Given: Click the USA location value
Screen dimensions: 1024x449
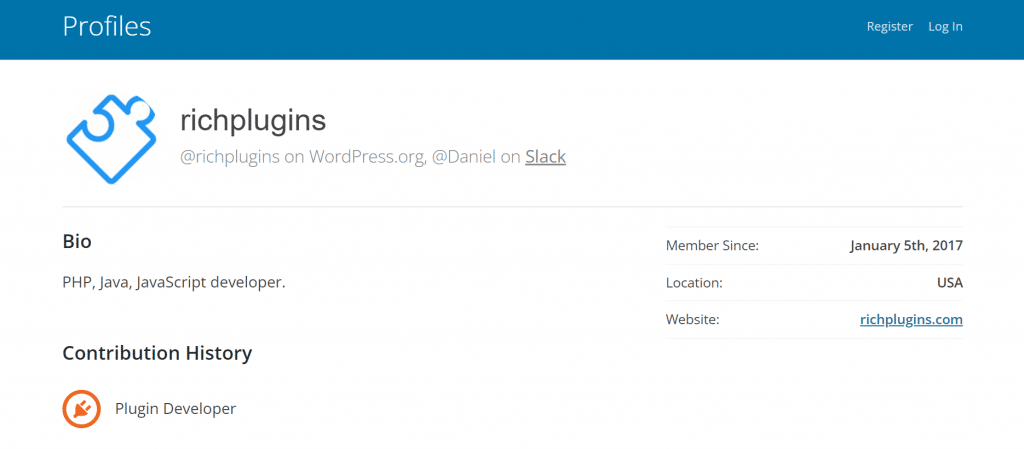Looking at the screenshot, I should [949, 283].
